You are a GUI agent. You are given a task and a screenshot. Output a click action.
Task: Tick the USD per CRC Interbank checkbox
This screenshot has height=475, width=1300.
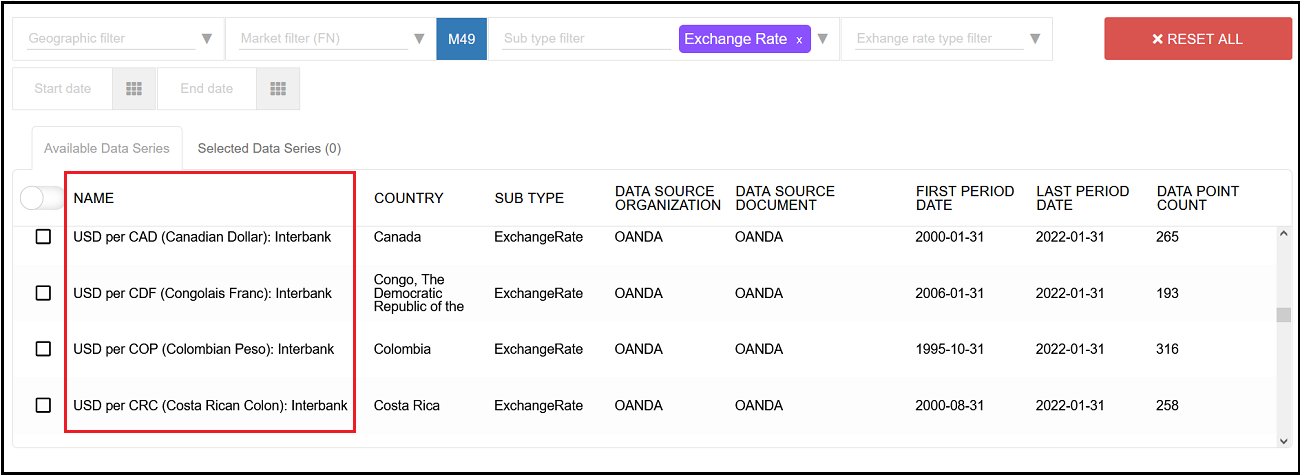point(43,405)
